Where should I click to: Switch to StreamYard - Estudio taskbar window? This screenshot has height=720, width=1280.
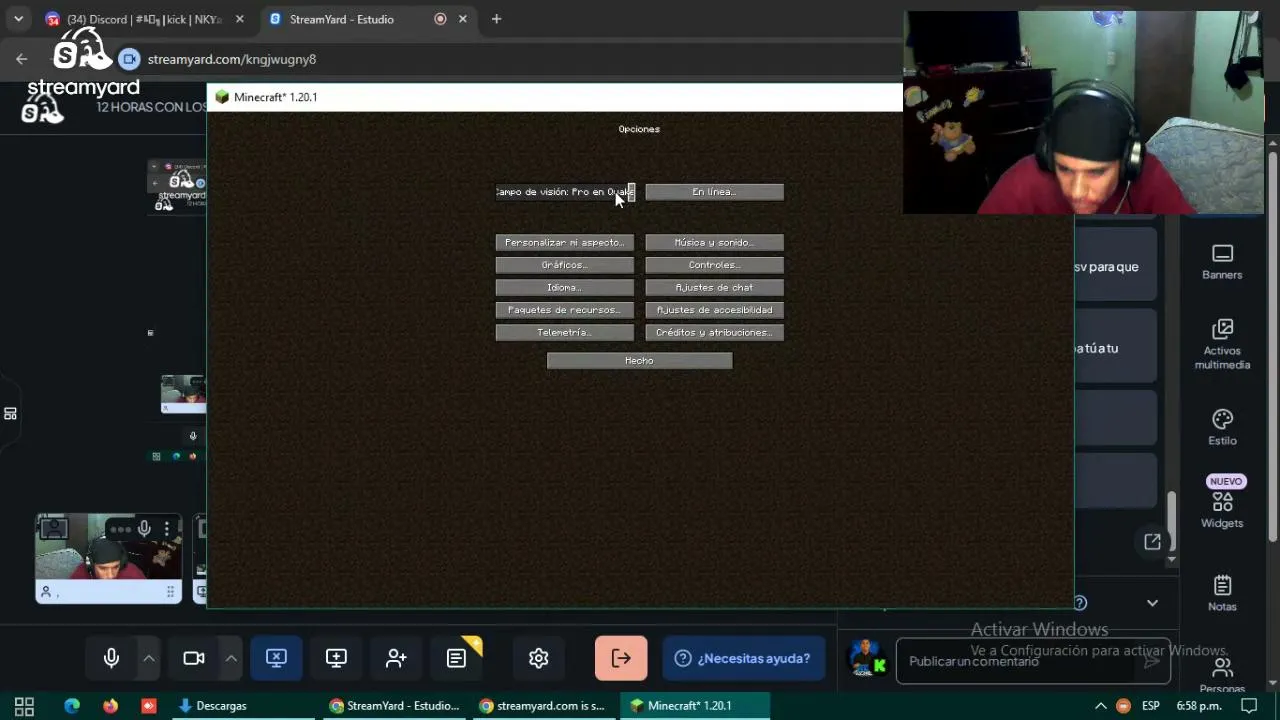(395, 706)
